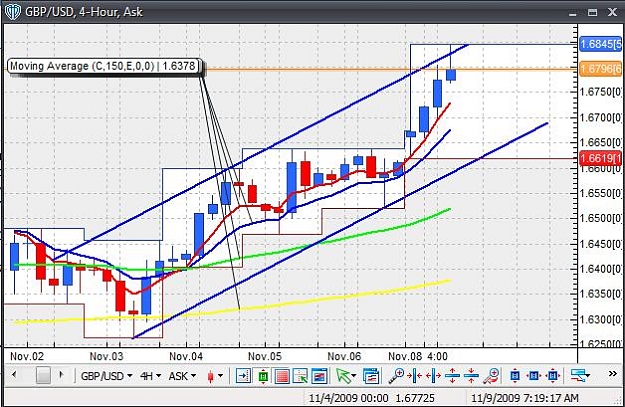Click the Nov.06 date axis label
The image size is (625, 407).
coord(344,356)
